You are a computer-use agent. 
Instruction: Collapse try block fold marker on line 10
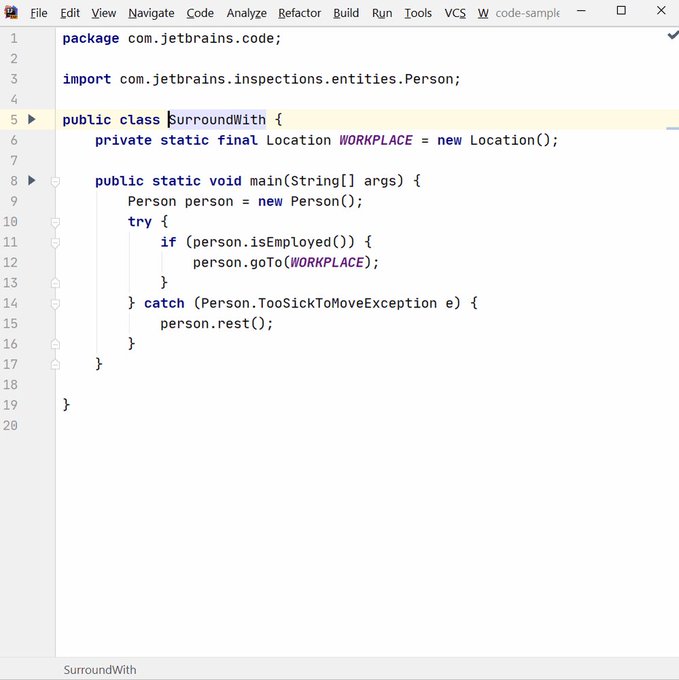tap(55, 222)
